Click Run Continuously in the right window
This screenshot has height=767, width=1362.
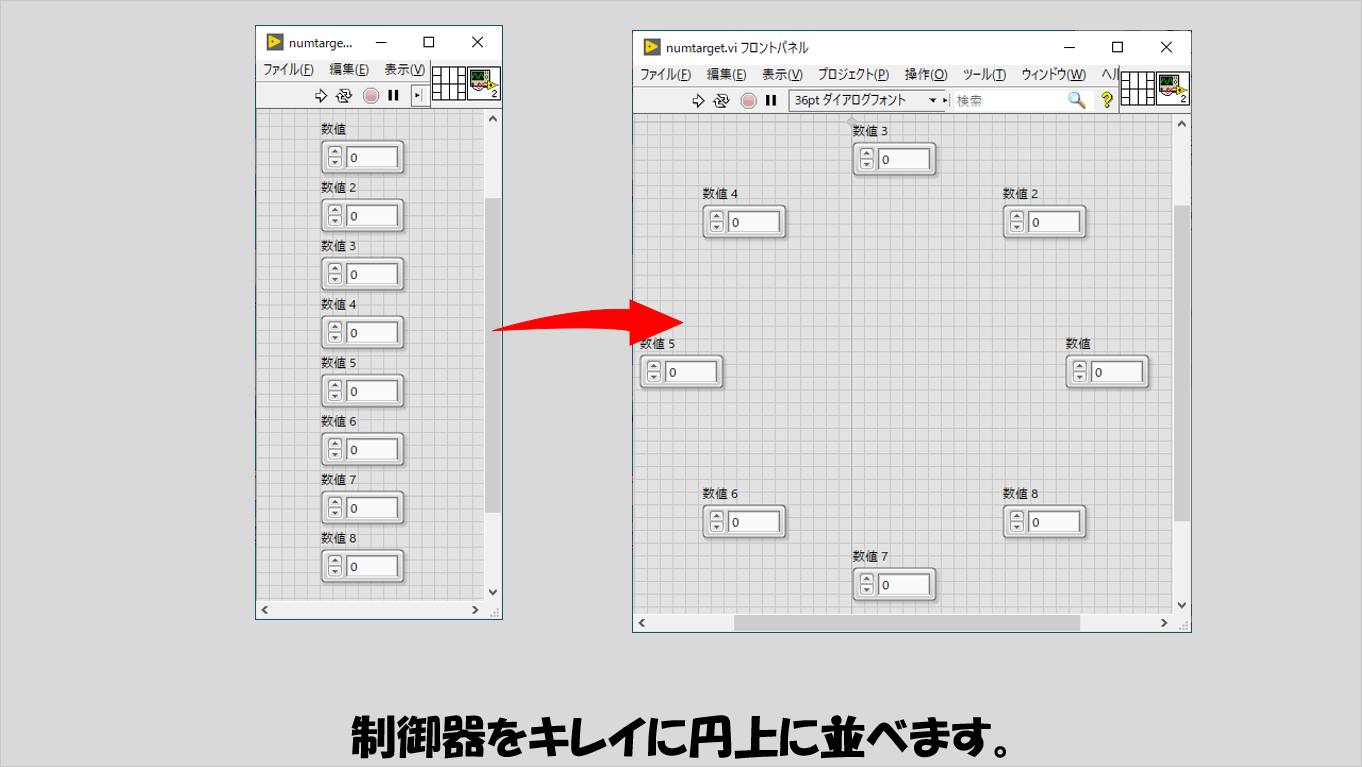(x=721, y=100)
